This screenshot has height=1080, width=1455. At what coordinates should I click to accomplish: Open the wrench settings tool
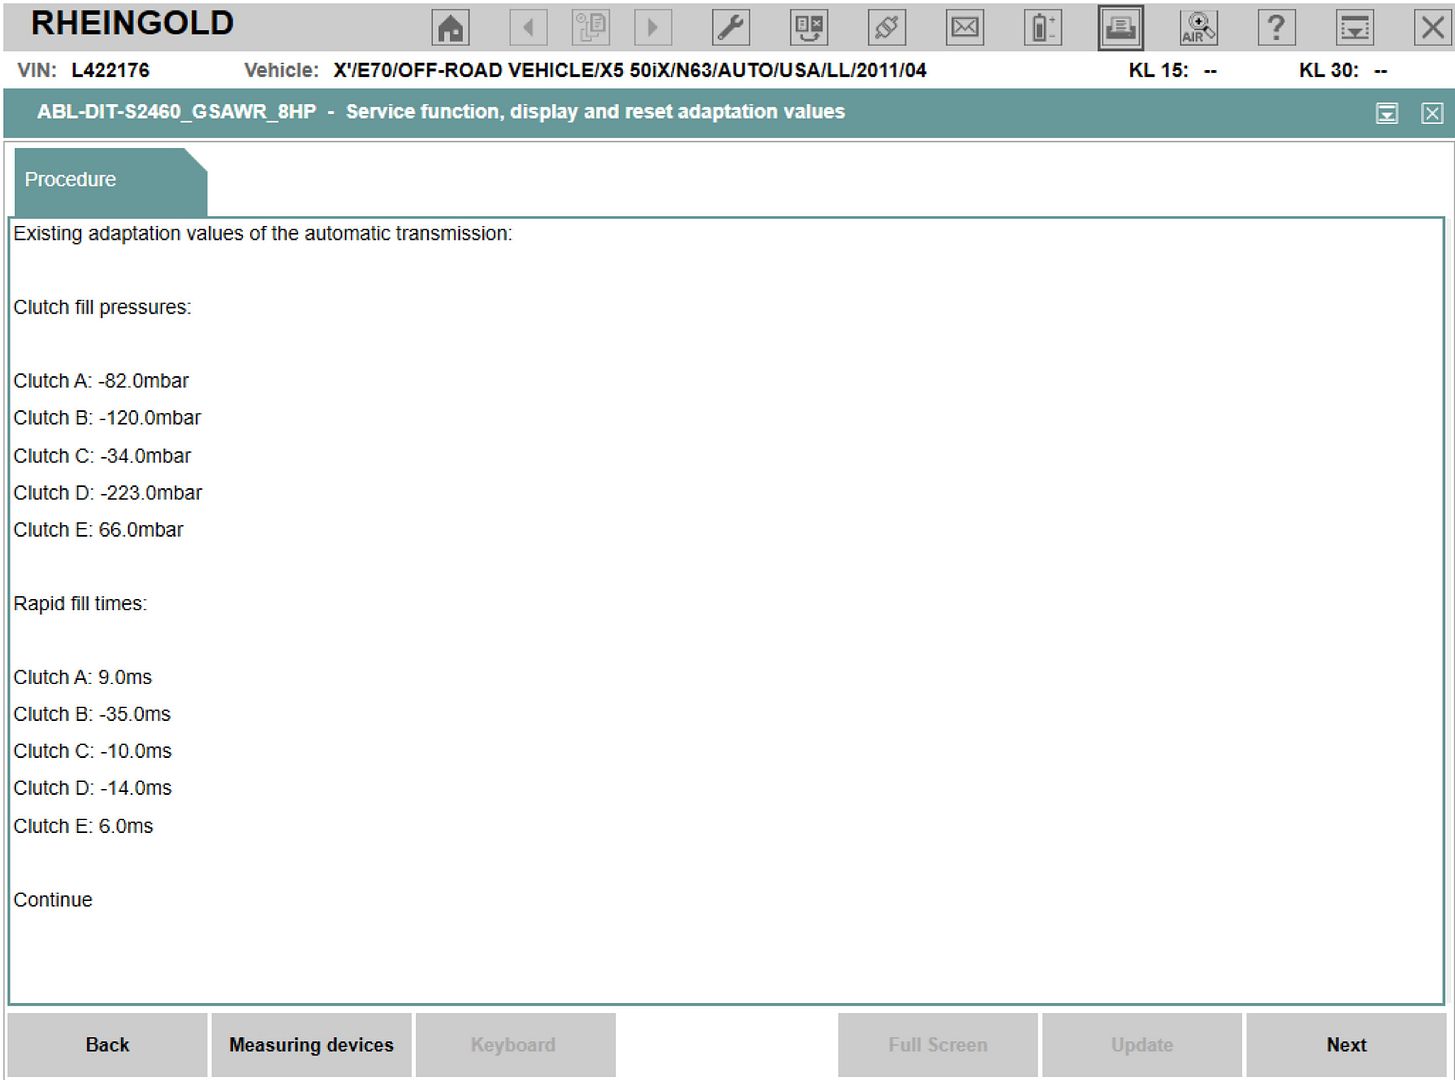point(731,27)
